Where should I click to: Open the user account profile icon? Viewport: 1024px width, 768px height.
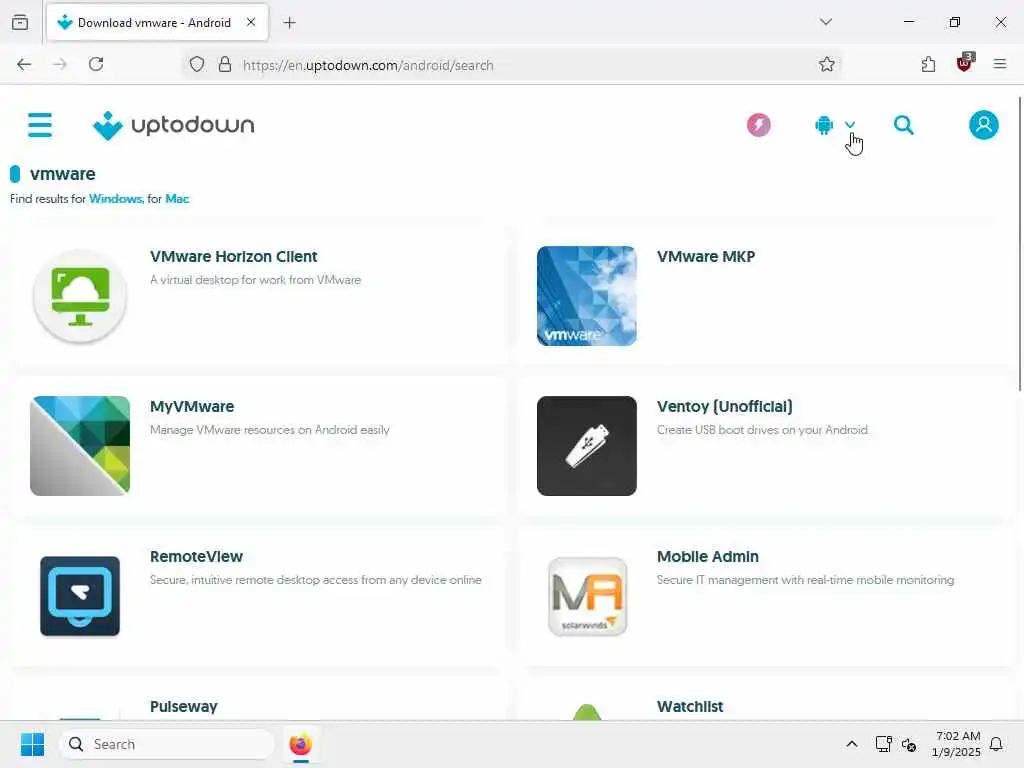click(x=984, y=125)
